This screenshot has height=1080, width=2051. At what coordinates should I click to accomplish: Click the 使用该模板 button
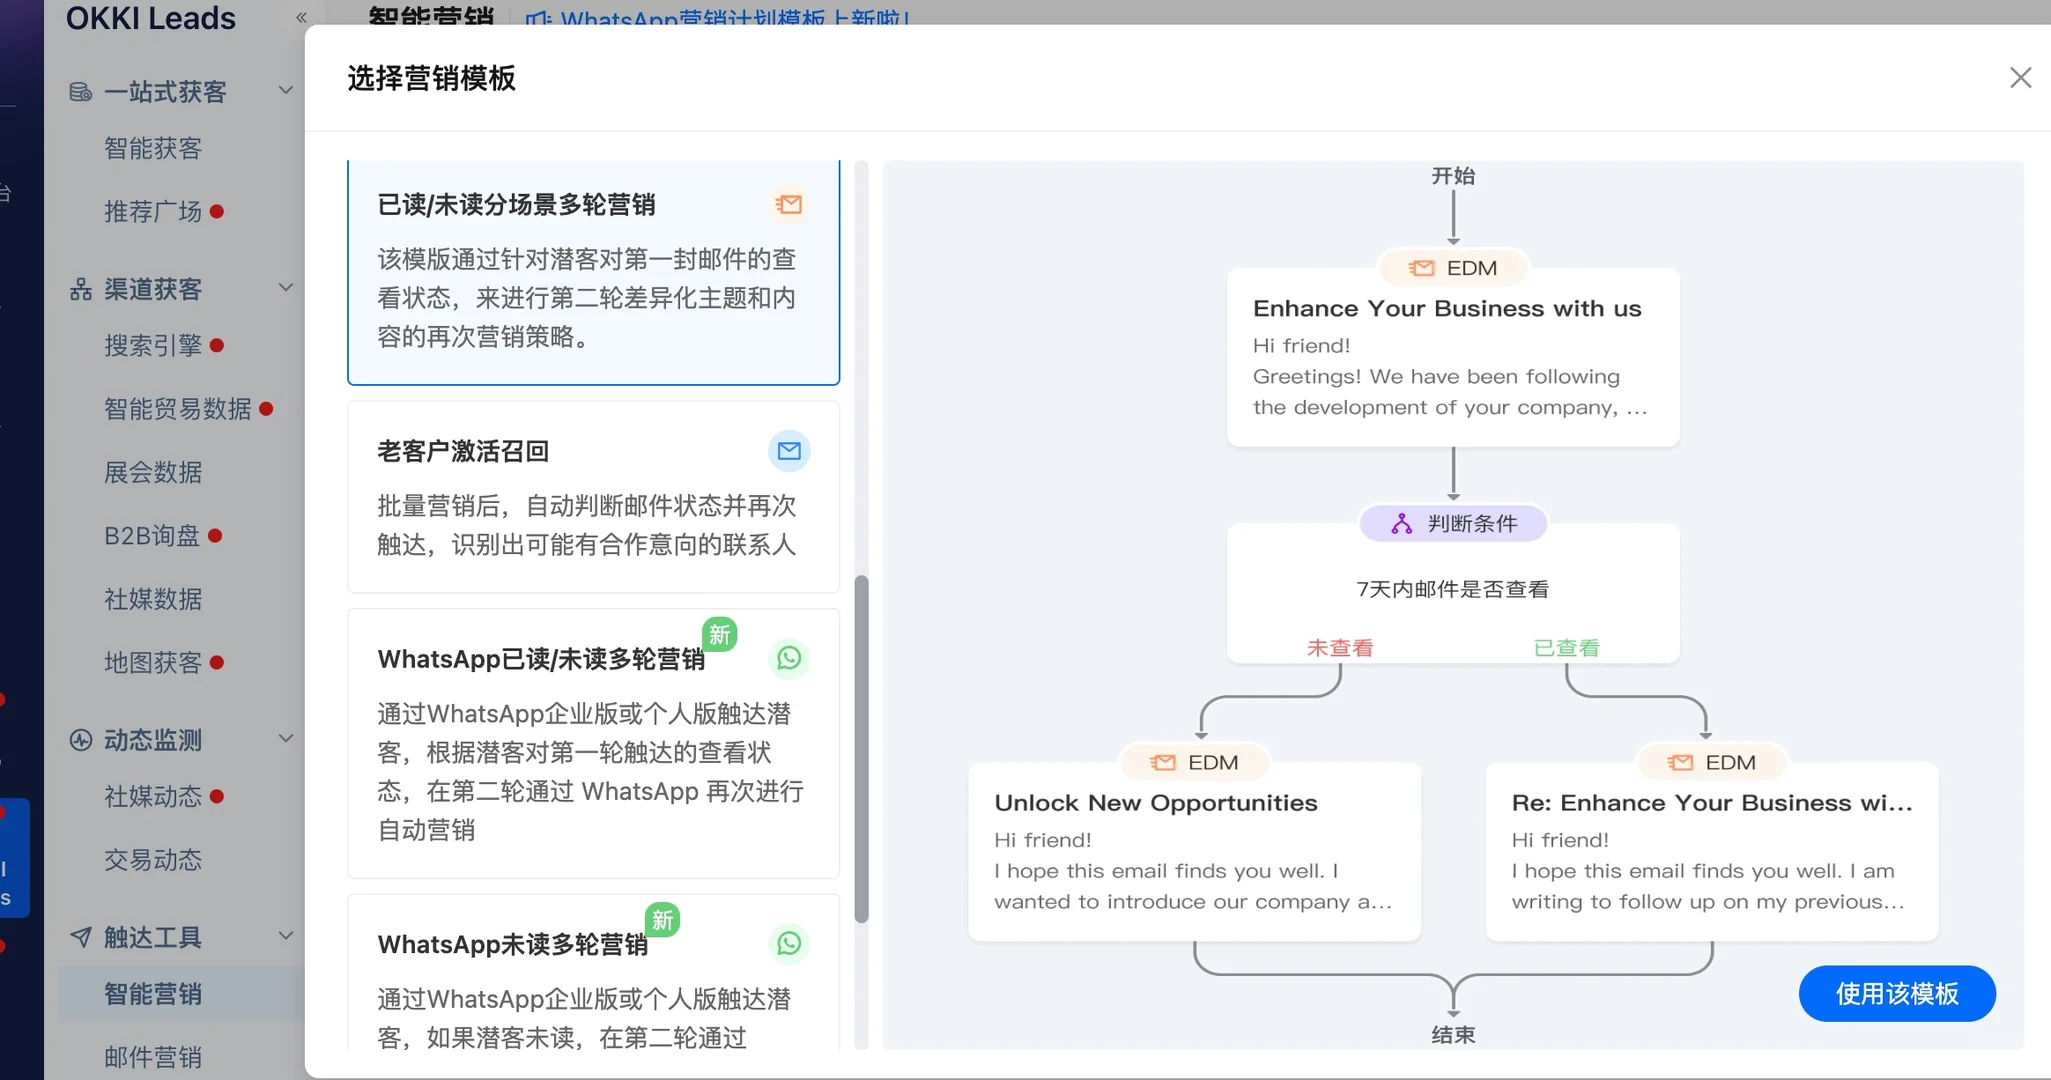pos(1896,993)
